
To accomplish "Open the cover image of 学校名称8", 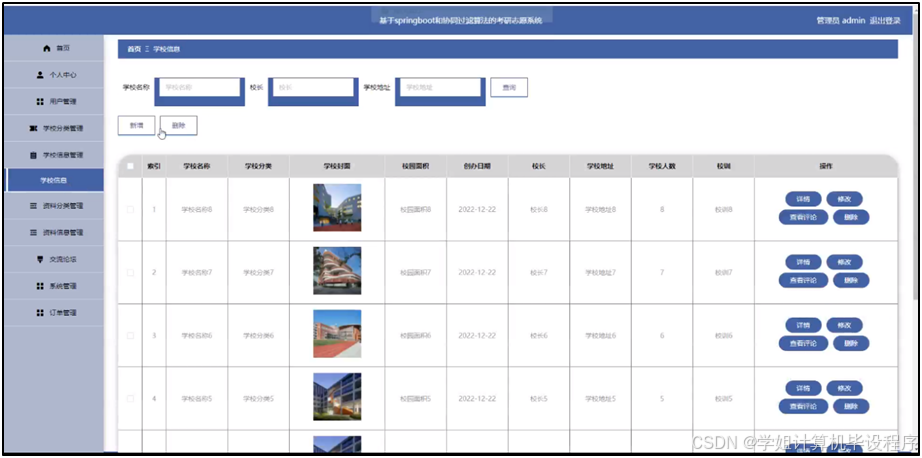I will (x=337, y=208).
